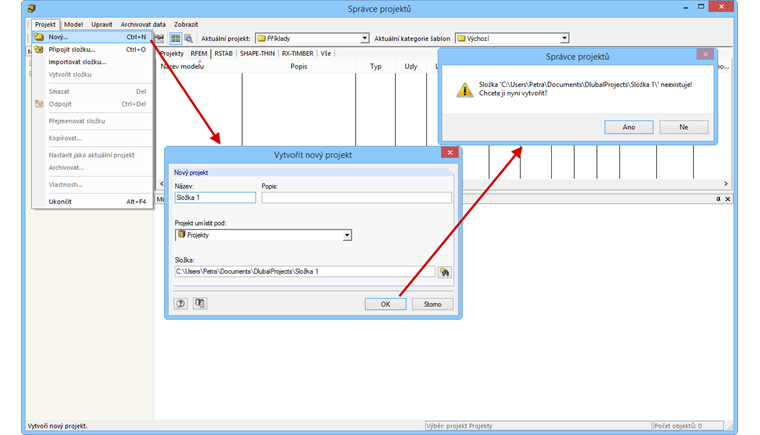The width and height of the screenshot is (760, 435).
Task: Click the 'Počet objektů: 0' status bar text
Action: [678, 426]
